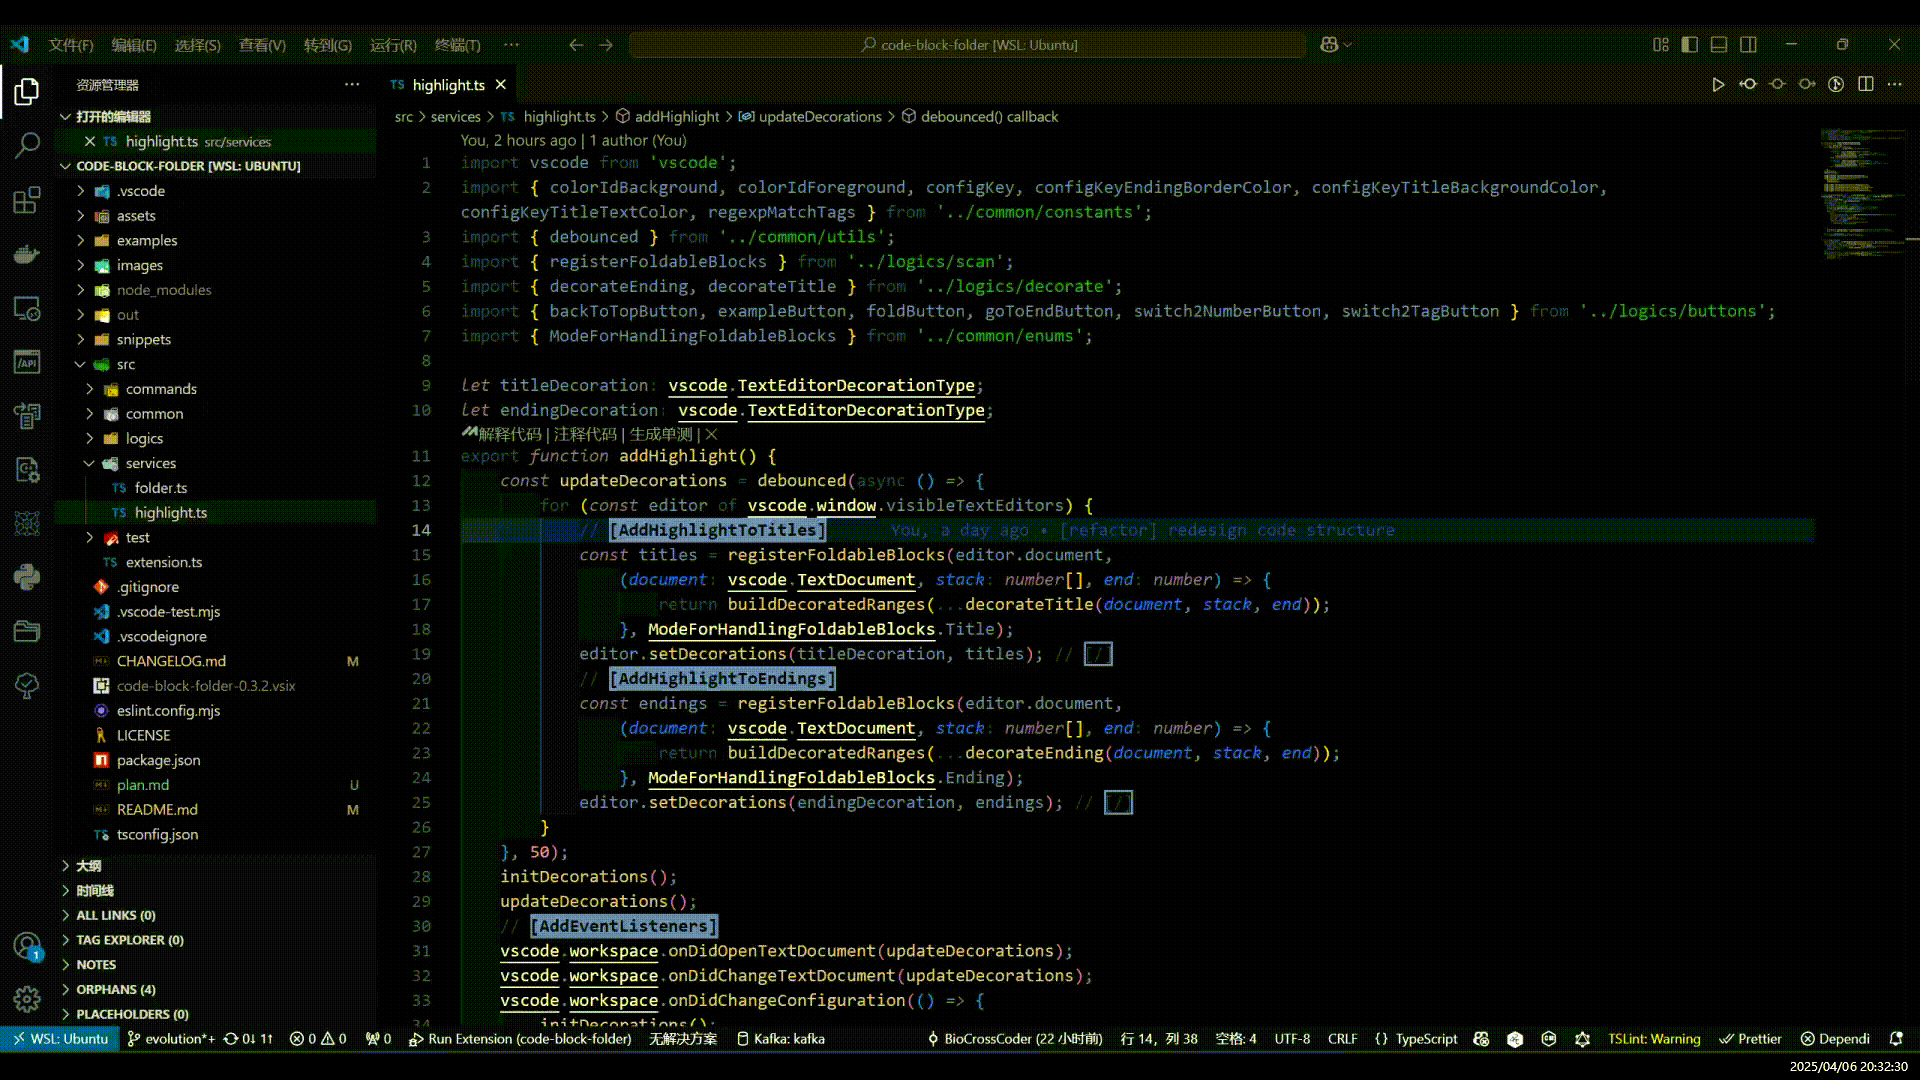Open the Manage gear icon in activity bar

pyautogui.click(x=27, y=998)
